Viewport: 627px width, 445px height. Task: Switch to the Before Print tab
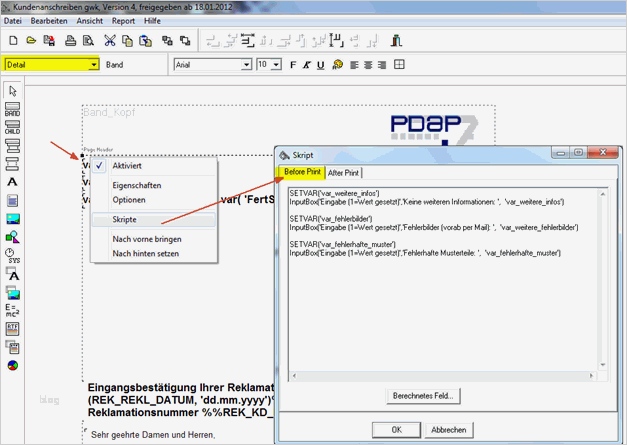click(x=302, y=172)
